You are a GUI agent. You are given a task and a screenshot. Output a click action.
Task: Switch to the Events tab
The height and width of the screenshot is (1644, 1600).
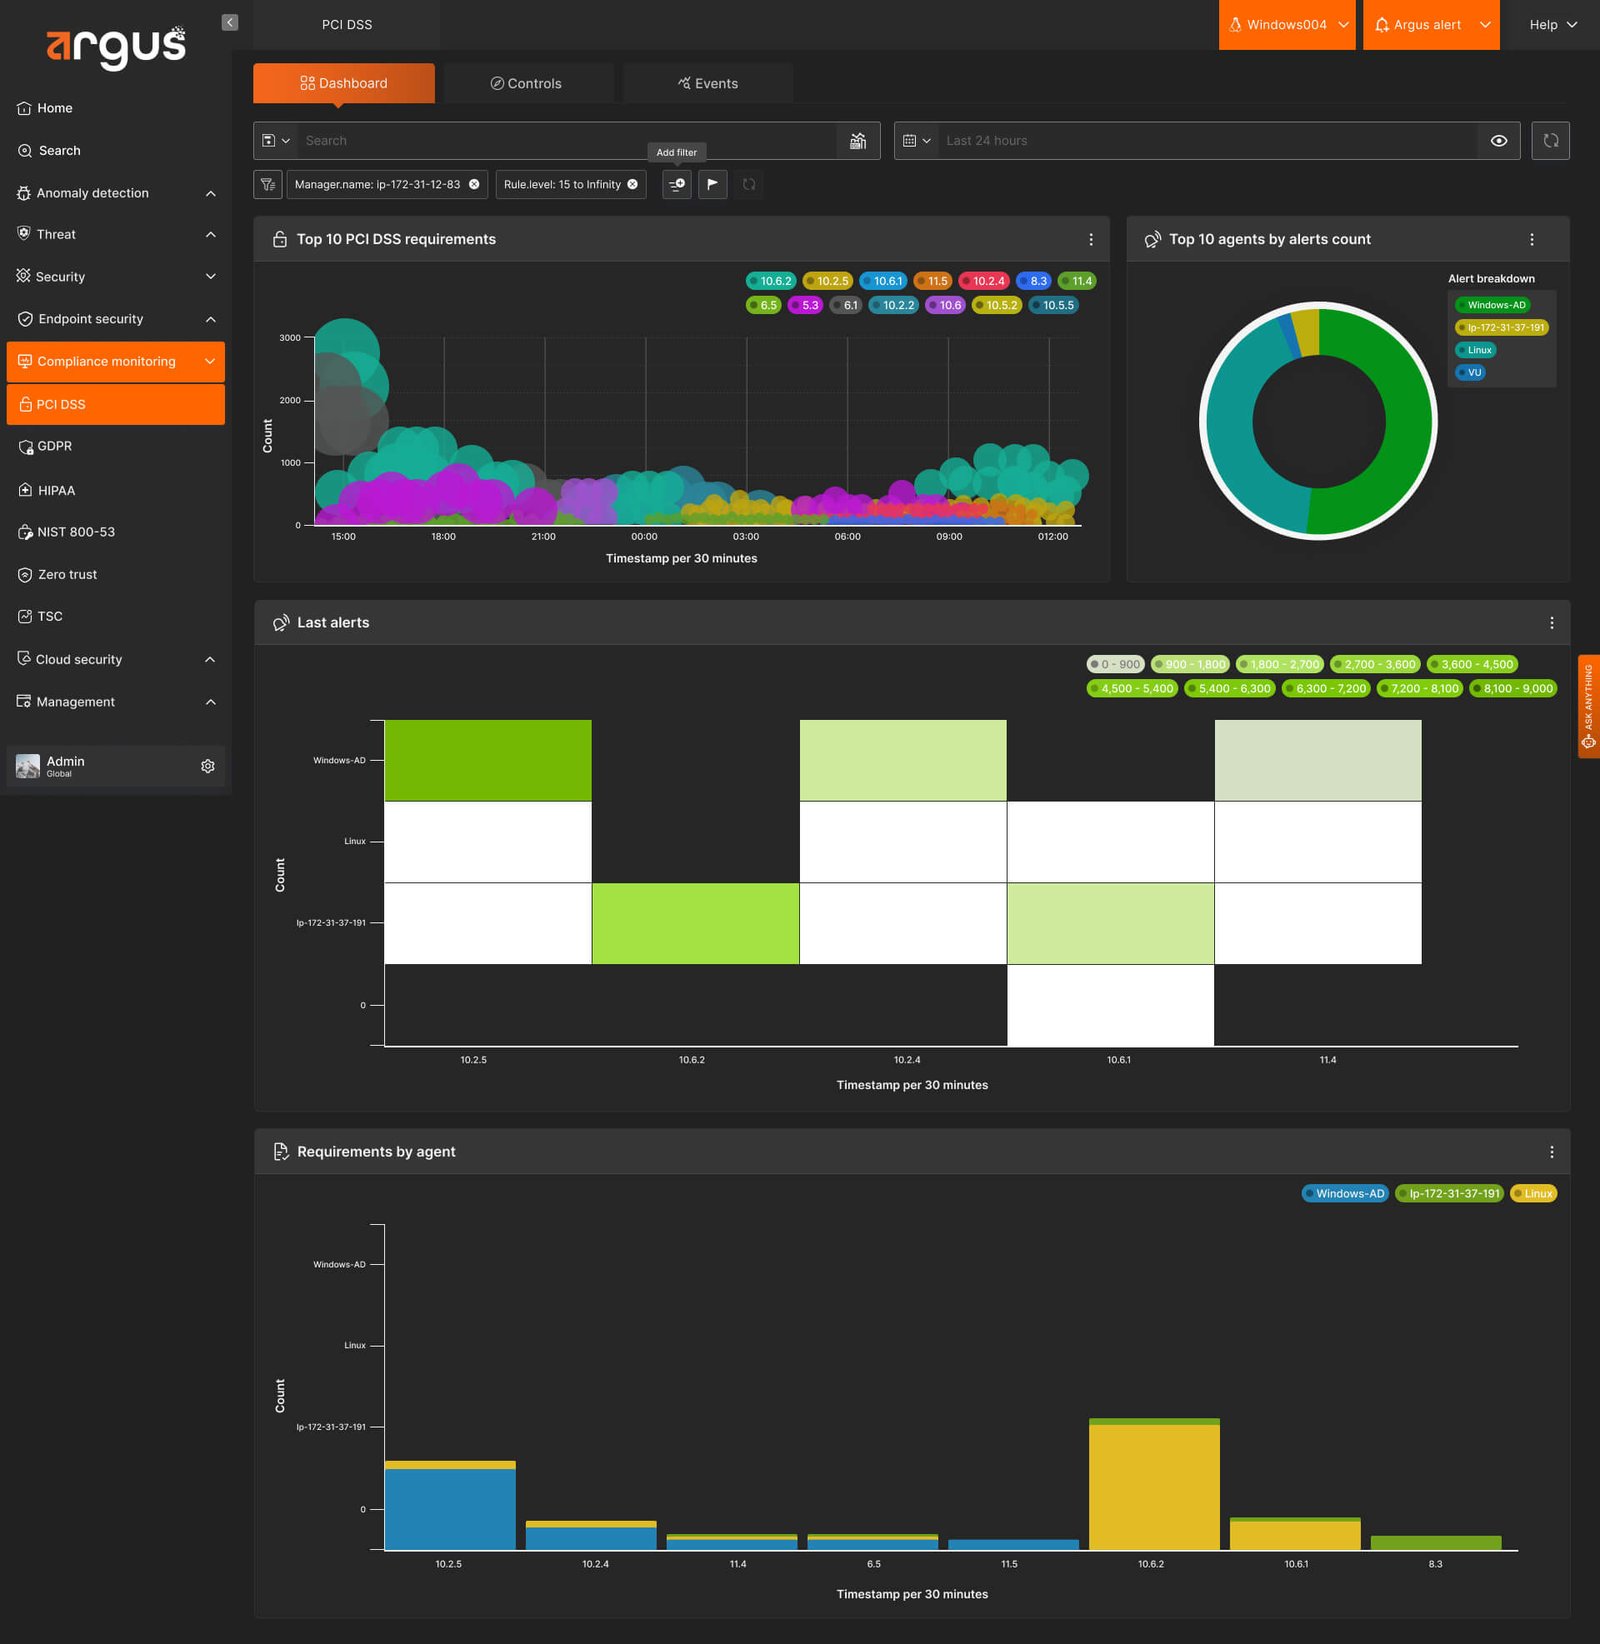pos(708,83)
